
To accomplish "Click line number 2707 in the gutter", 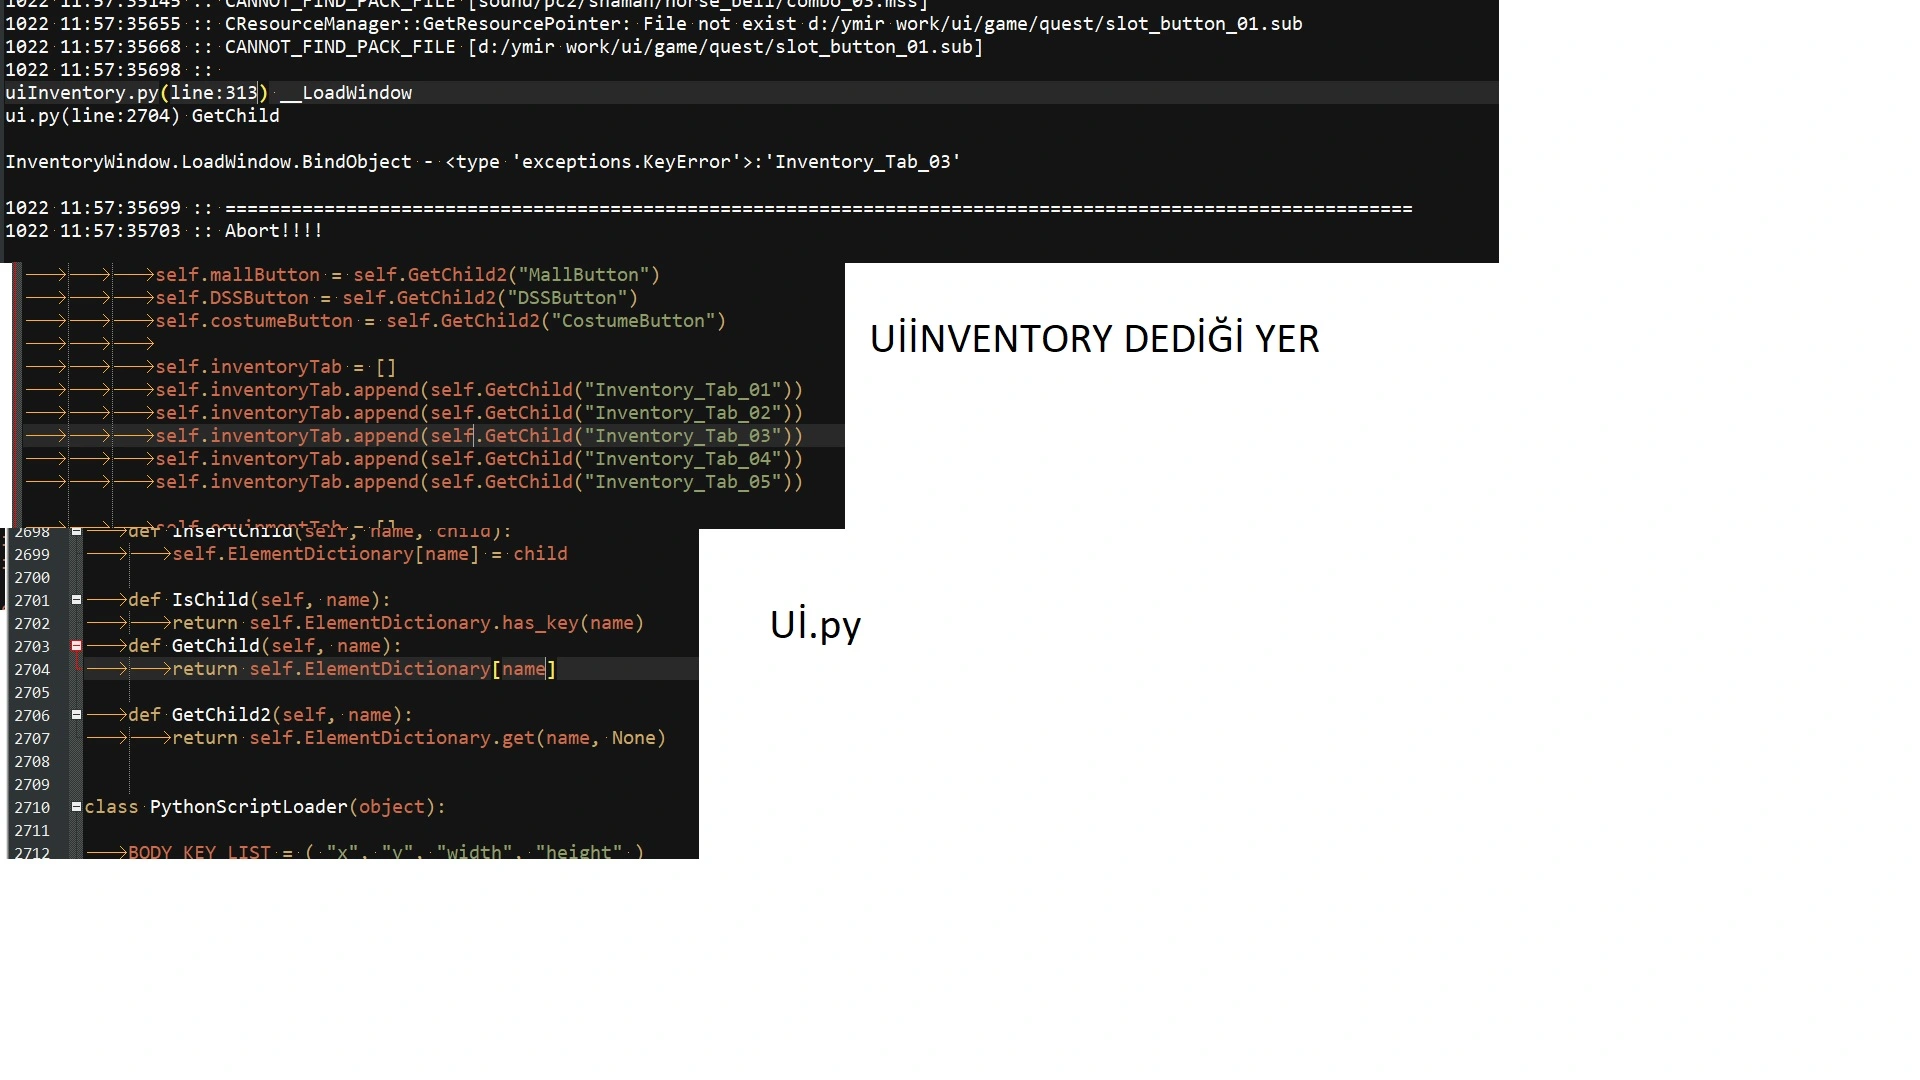I will [x=32, y=739].
